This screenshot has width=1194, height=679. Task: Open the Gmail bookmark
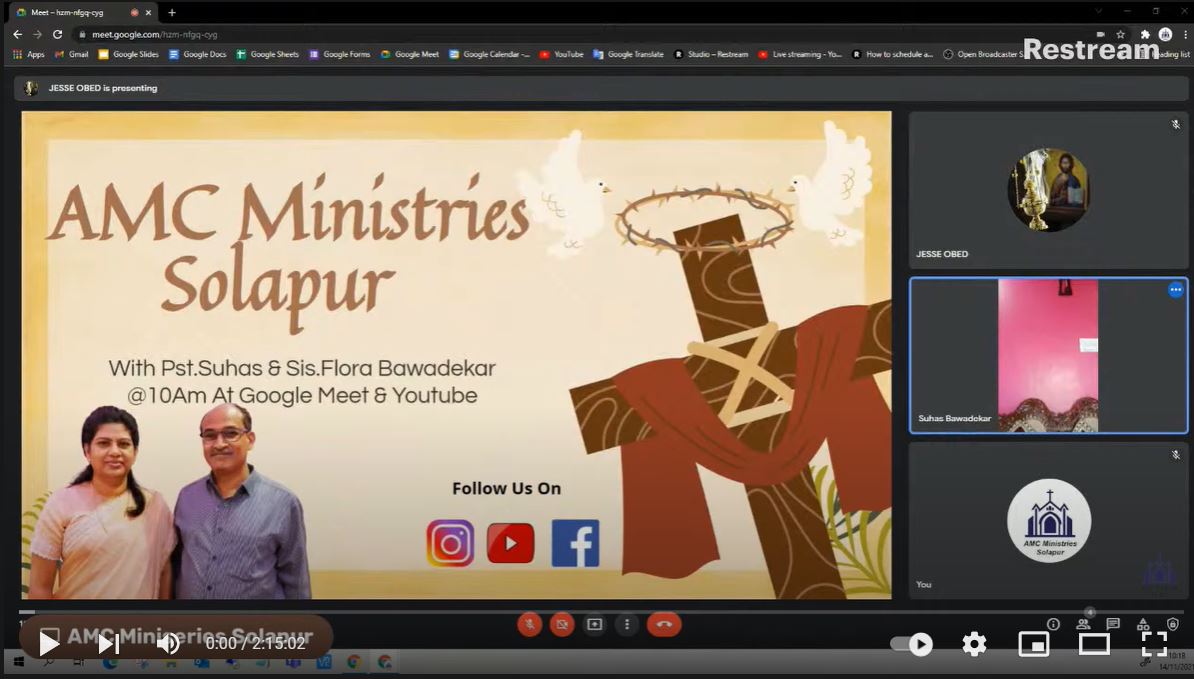pos(72,54)
